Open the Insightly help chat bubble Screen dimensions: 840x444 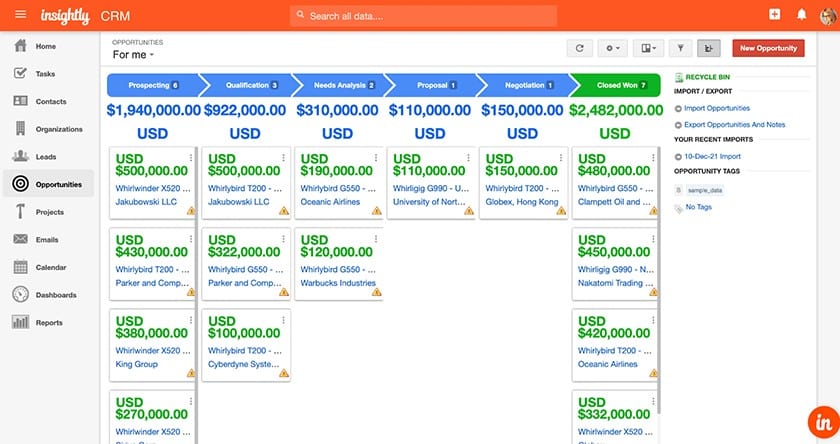(824, 422)
